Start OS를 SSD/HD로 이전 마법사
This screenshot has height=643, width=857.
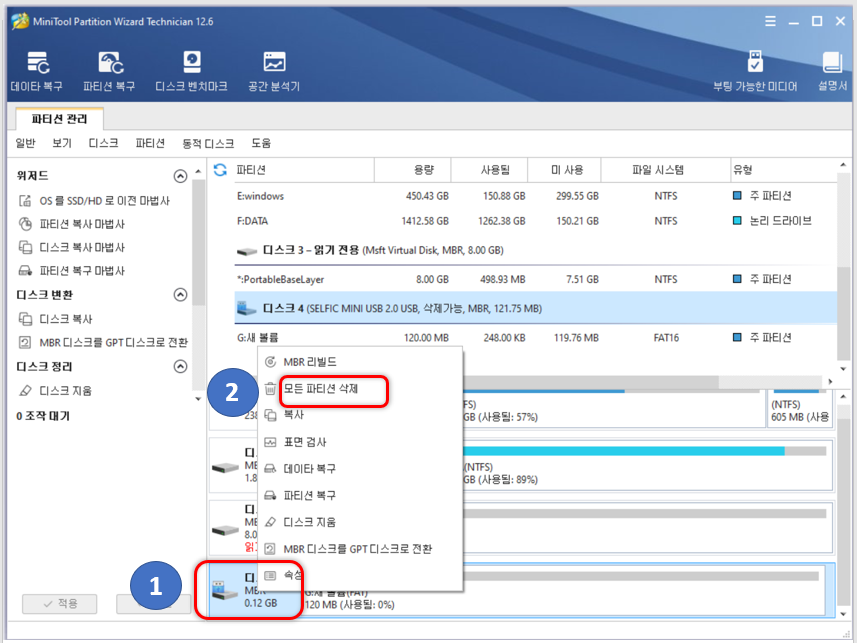(94, 201)
